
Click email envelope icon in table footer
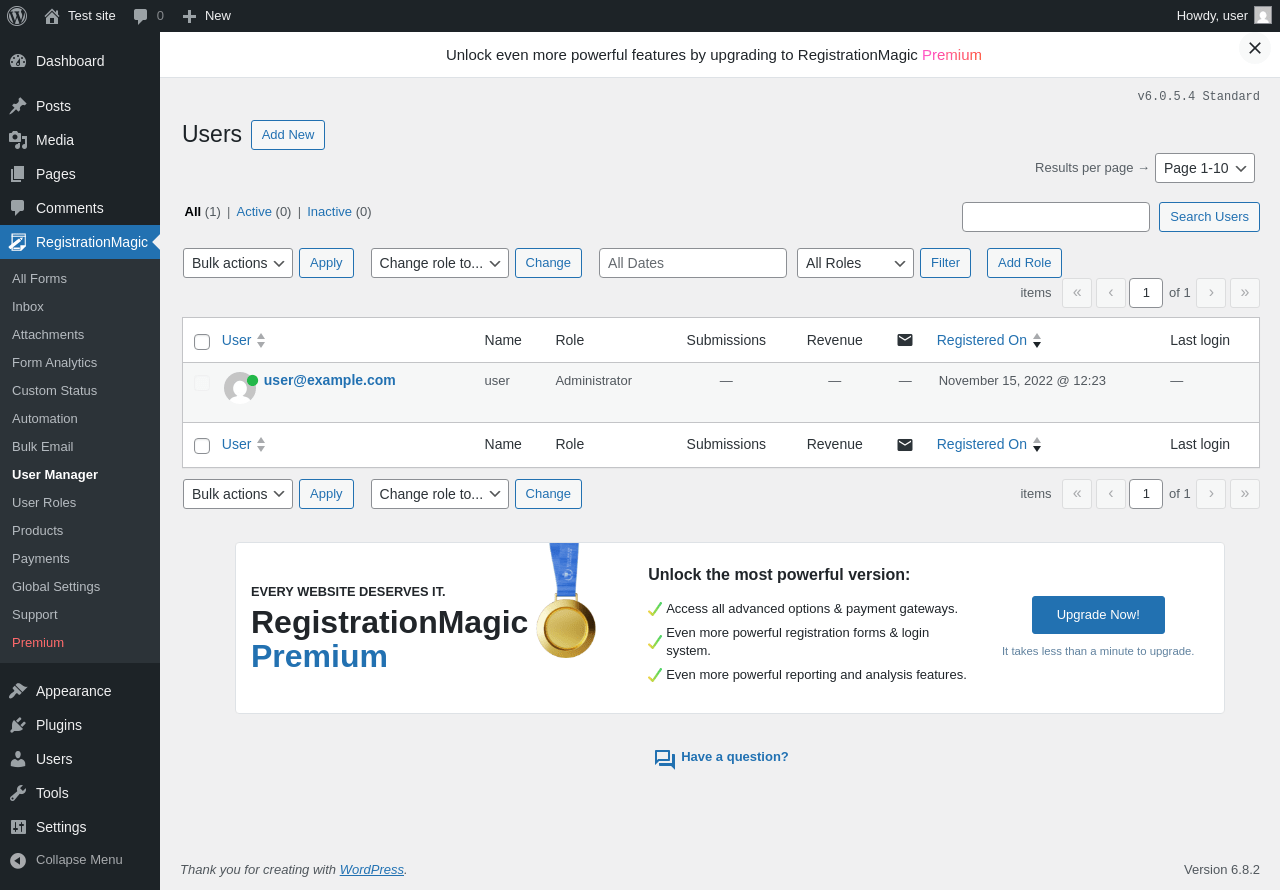pyautogui.click(x=905, y=445)
